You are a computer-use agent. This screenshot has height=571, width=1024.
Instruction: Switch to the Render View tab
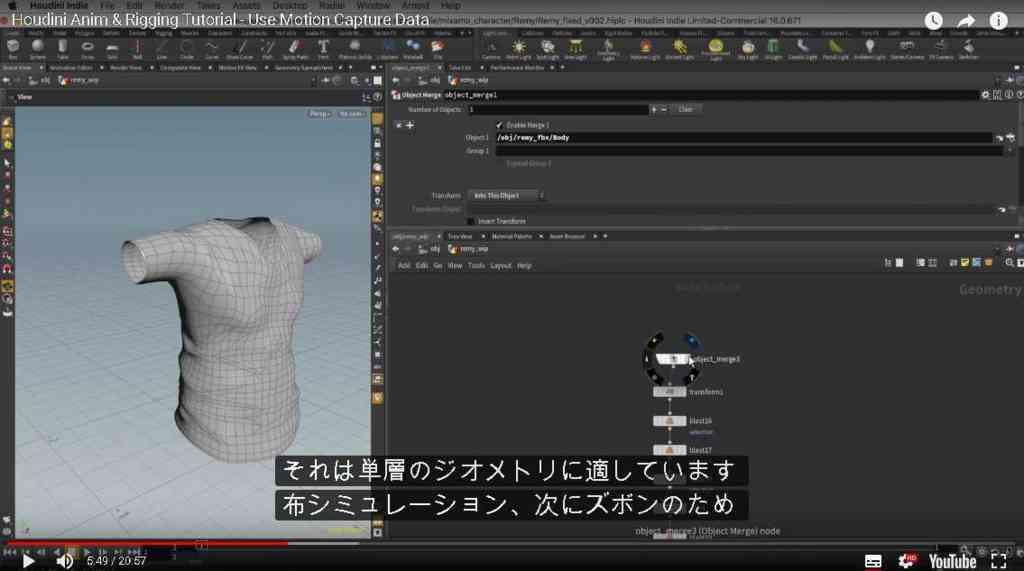pyautogui.click(x=126, y=68)
